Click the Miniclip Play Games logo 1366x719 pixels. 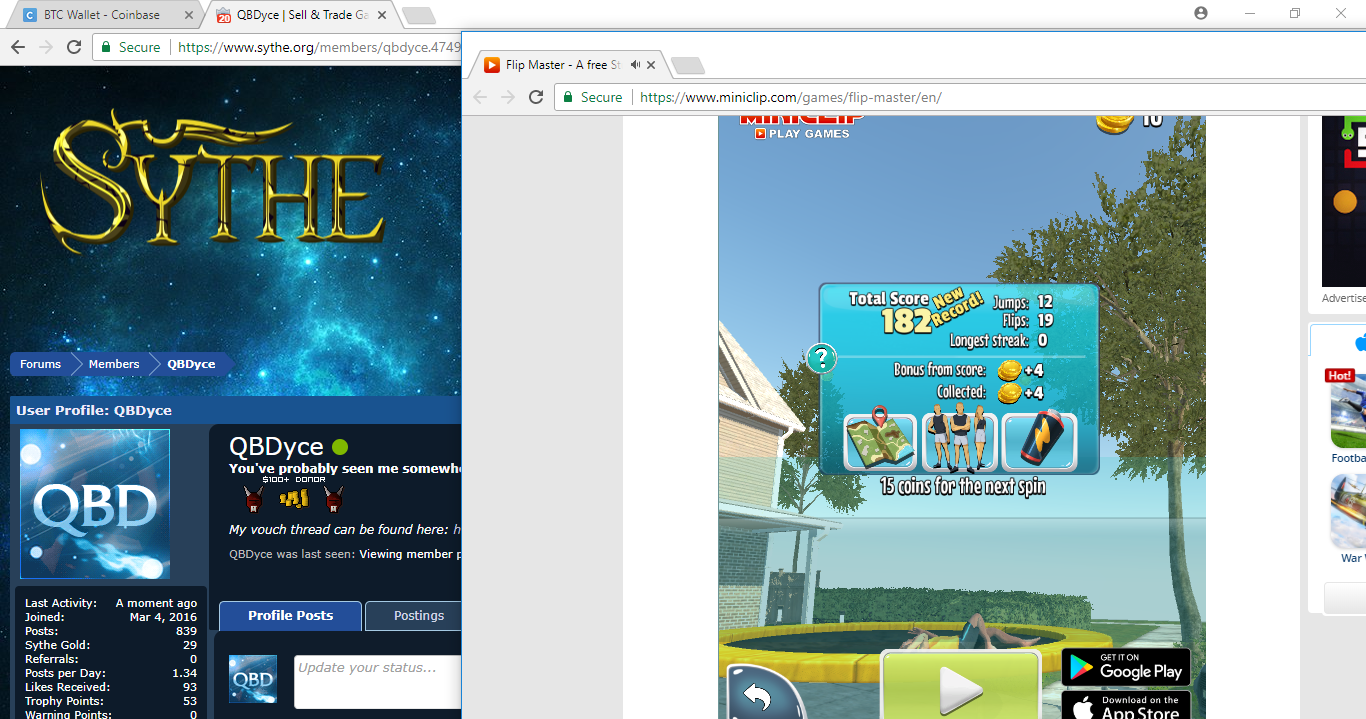pos(802,126)
